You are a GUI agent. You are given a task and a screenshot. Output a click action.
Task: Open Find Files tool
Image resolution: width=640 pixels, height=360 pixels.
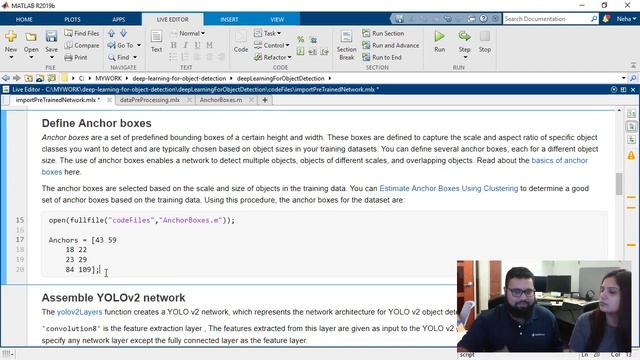(x=82, y=33)
